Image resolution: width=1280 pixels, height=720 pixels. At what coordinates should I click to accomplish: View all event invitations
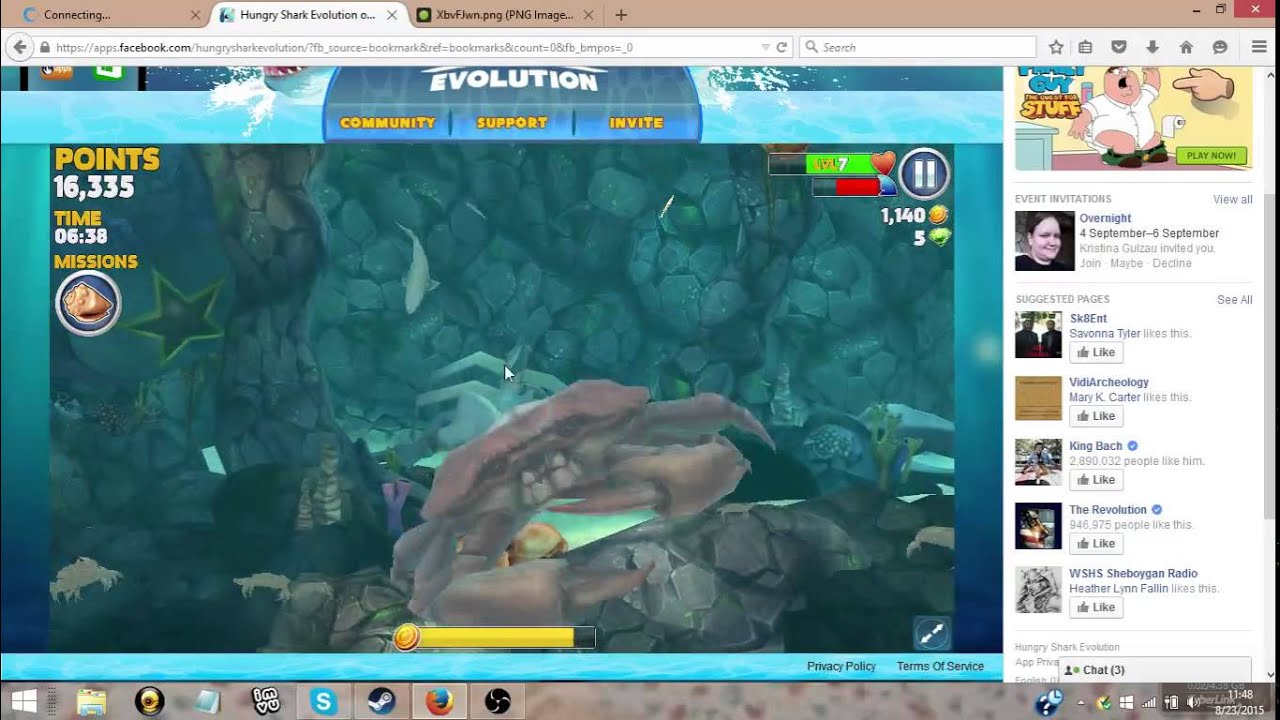[x=1232, y=199]
